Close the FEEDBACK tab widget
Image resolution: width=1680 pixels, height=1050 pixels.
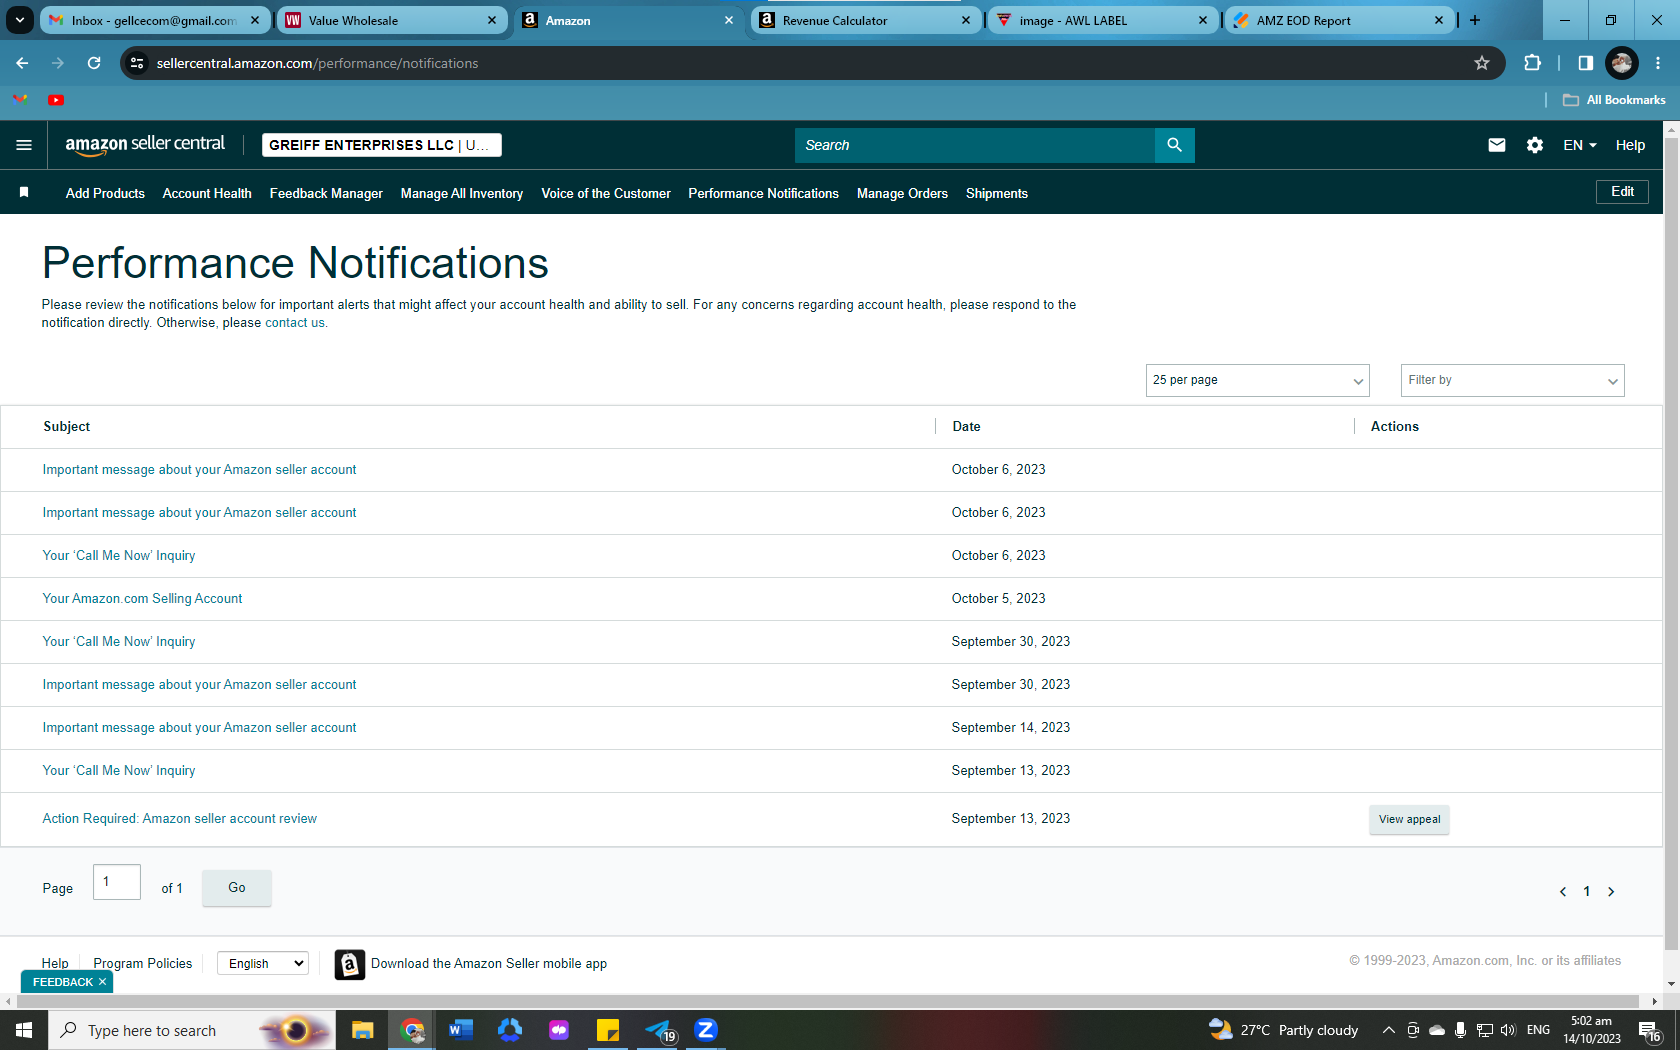[x=102, y=982]
